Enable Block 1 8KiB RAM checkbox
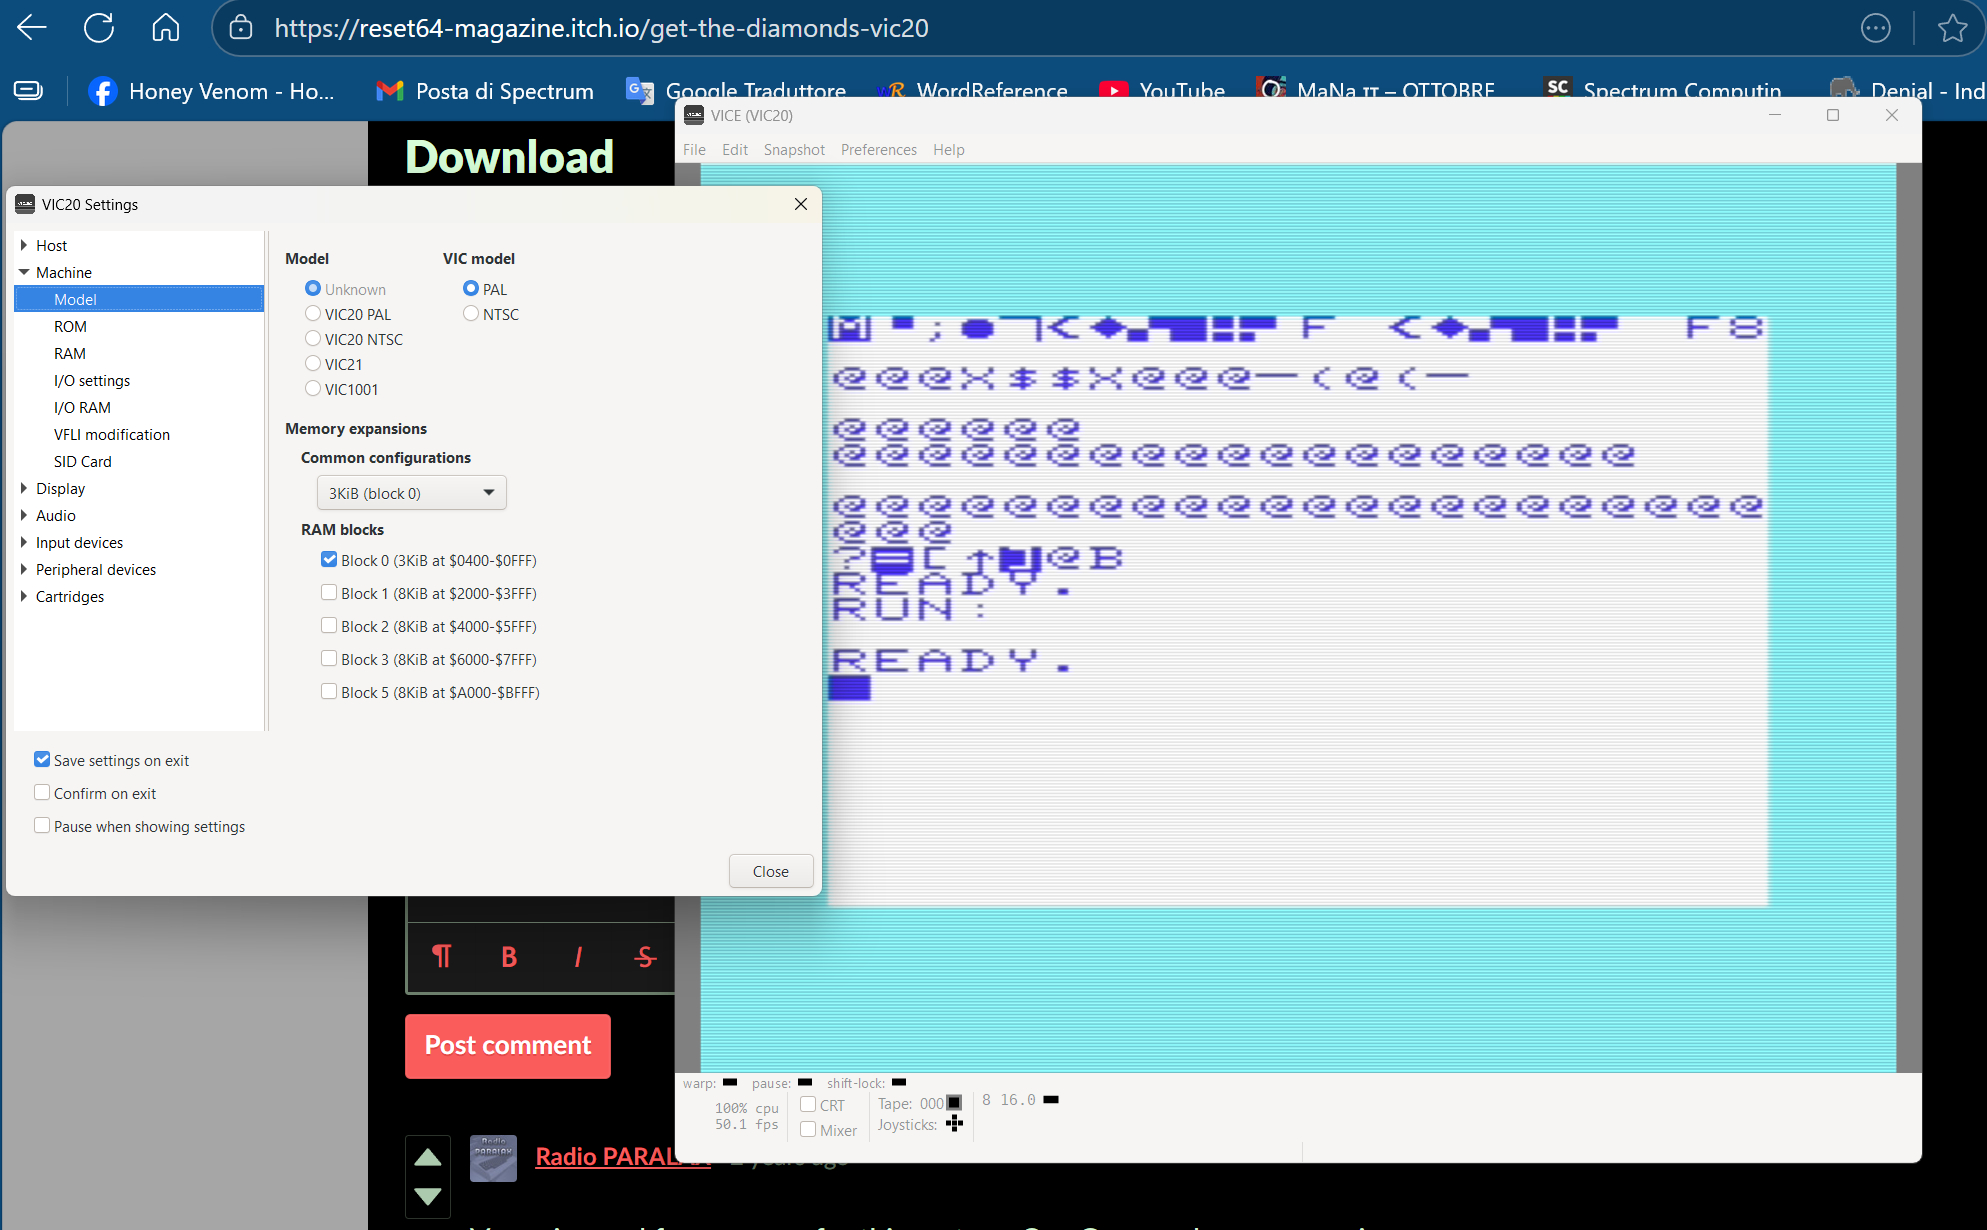Viewport: 1987px width, 1230px height. 329,593
